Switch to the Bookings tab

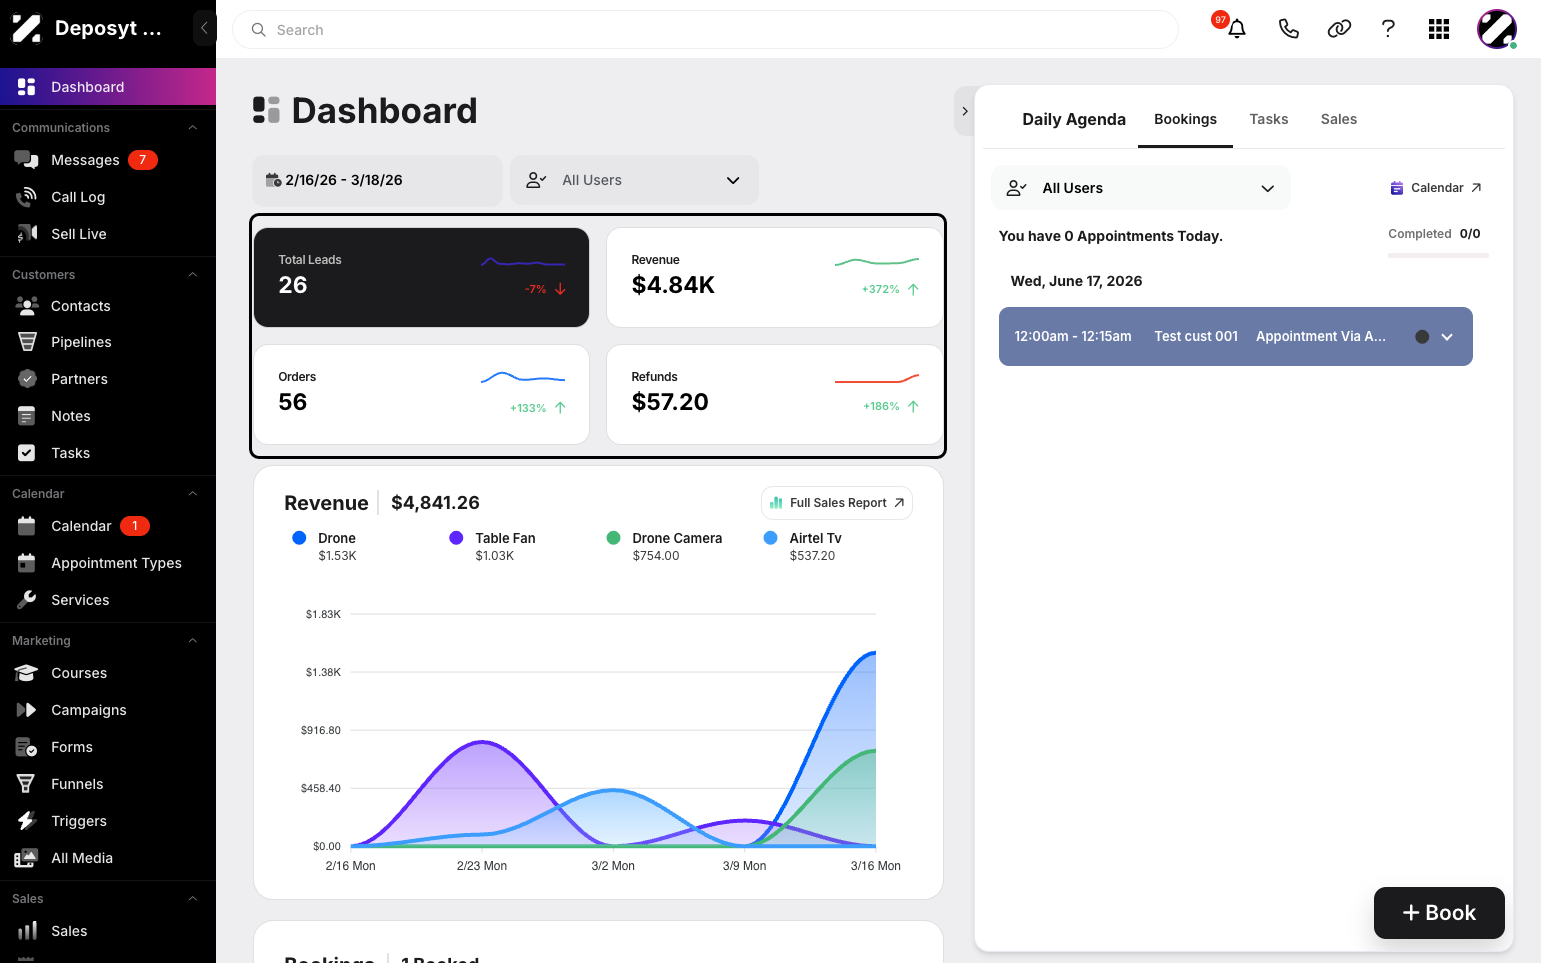(x=1185, y=119)
